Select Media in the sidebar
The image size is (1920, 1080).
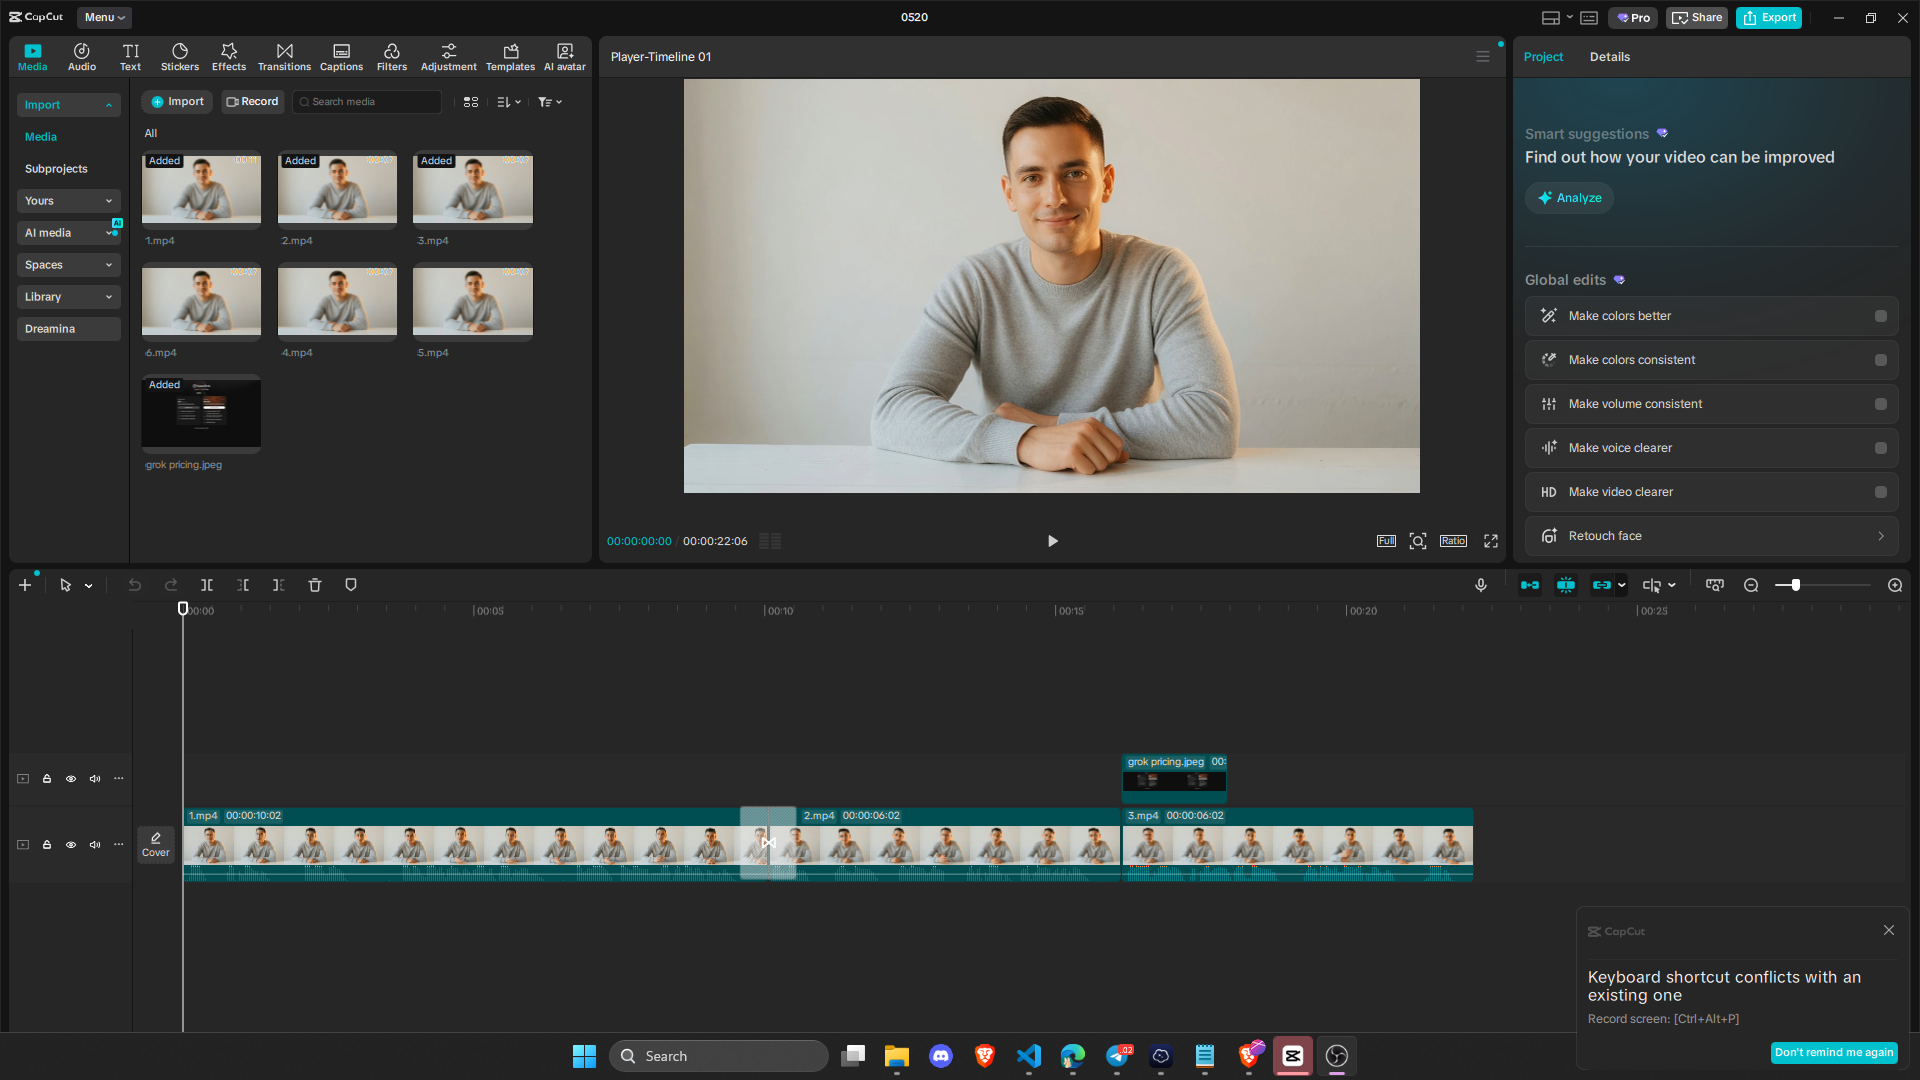[41, 137]
